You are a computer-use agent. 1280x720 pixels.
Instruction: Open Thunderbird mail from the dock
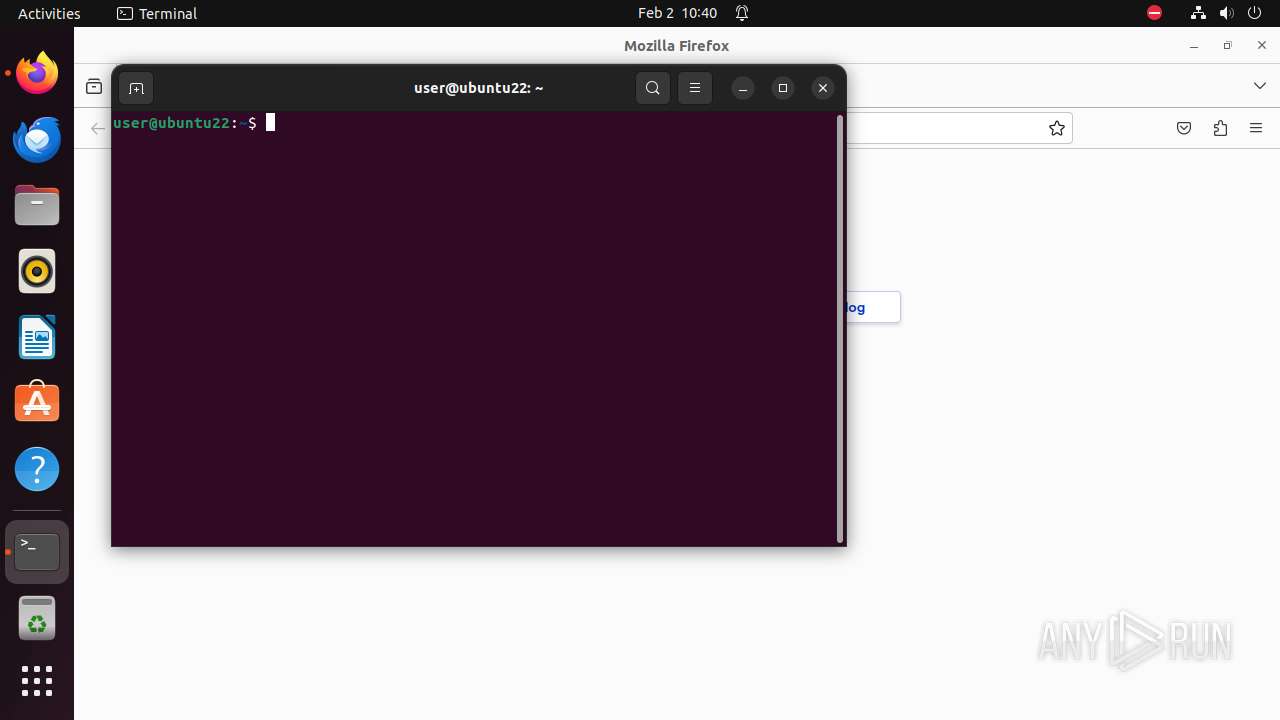coord(37,139)
